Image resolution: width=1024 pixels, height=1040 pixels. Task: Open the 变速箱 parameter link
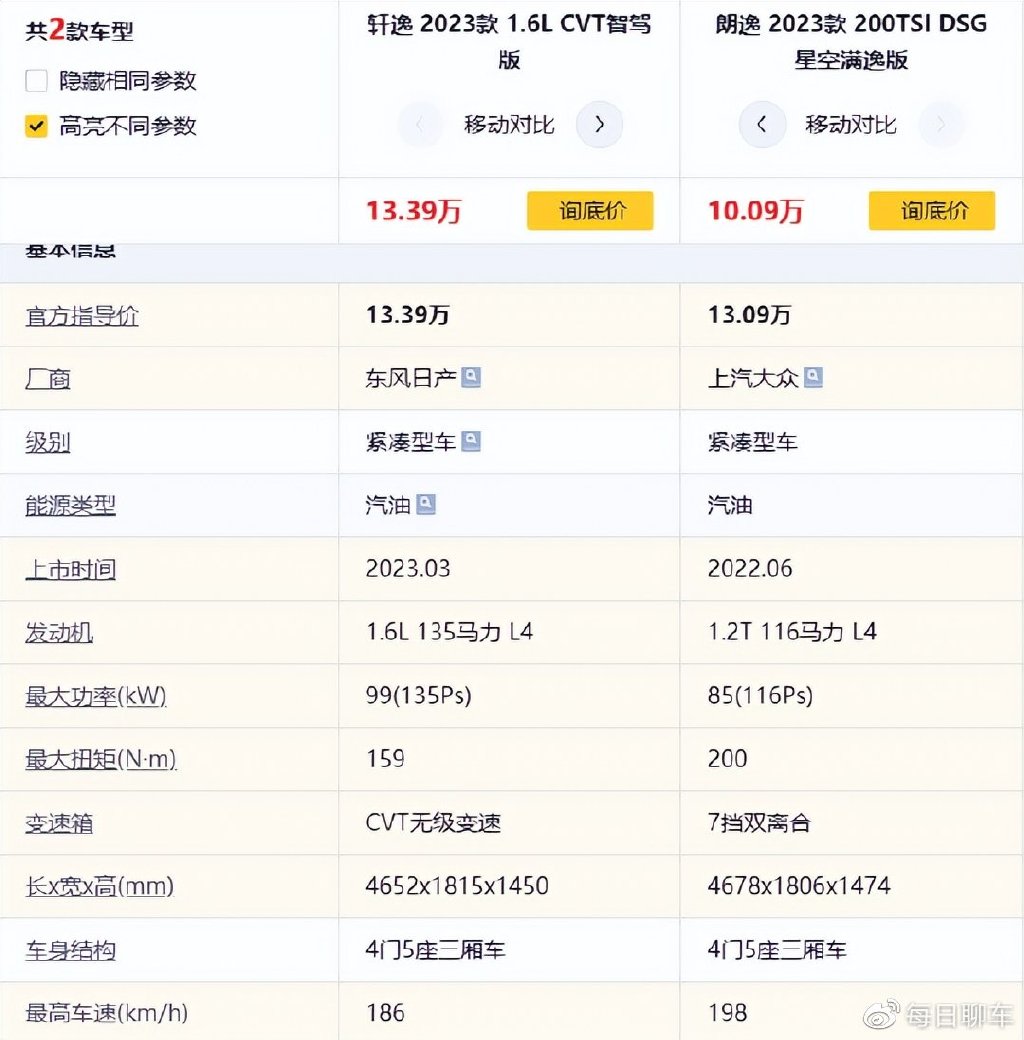click(59, 824)
